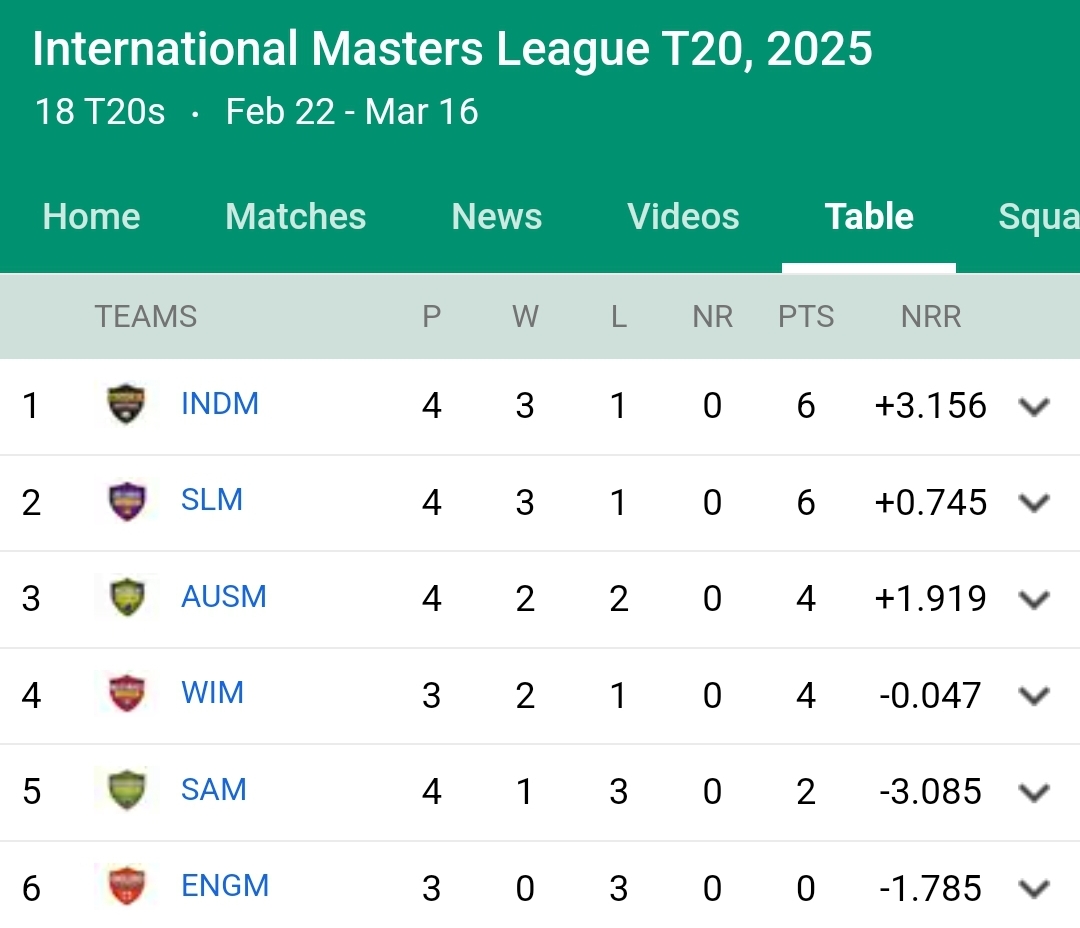Go to the Videos tab

(x=683, y=216)
